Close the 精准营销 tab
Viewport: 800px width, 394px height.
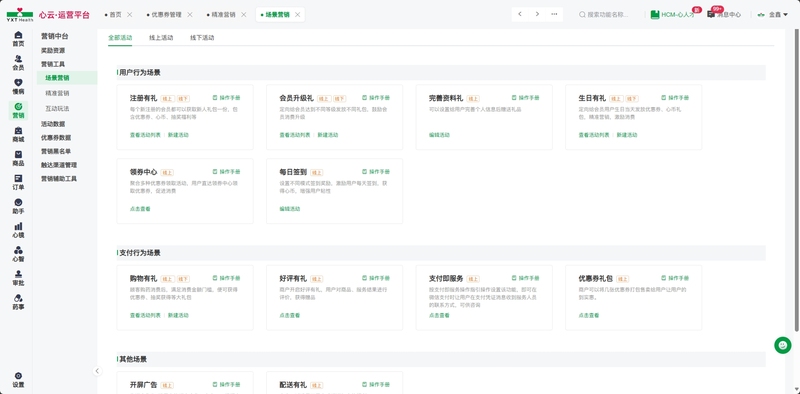[244, 15]
